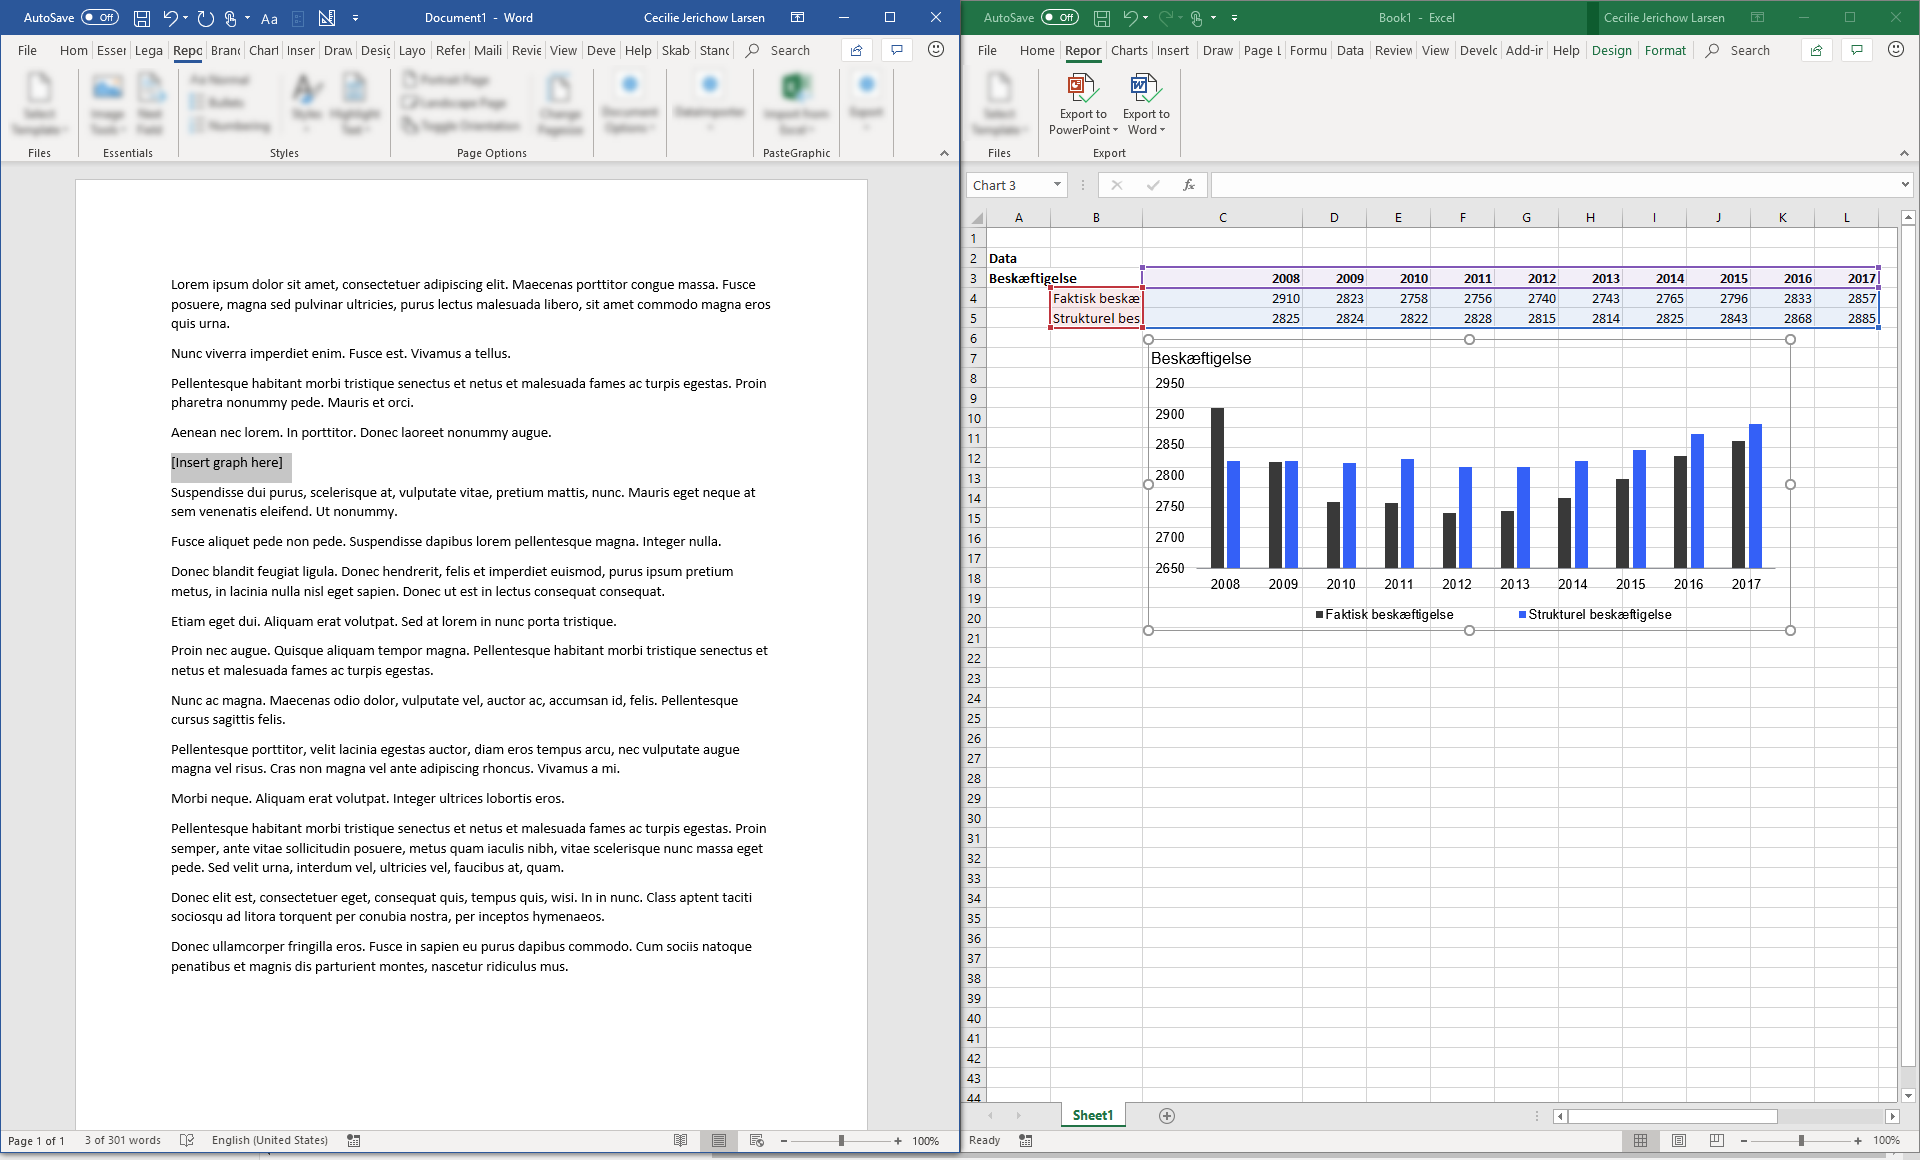Switch Word to Web Layout view
Viewport: 1920px width, 1160px height.
(757, 1140)
